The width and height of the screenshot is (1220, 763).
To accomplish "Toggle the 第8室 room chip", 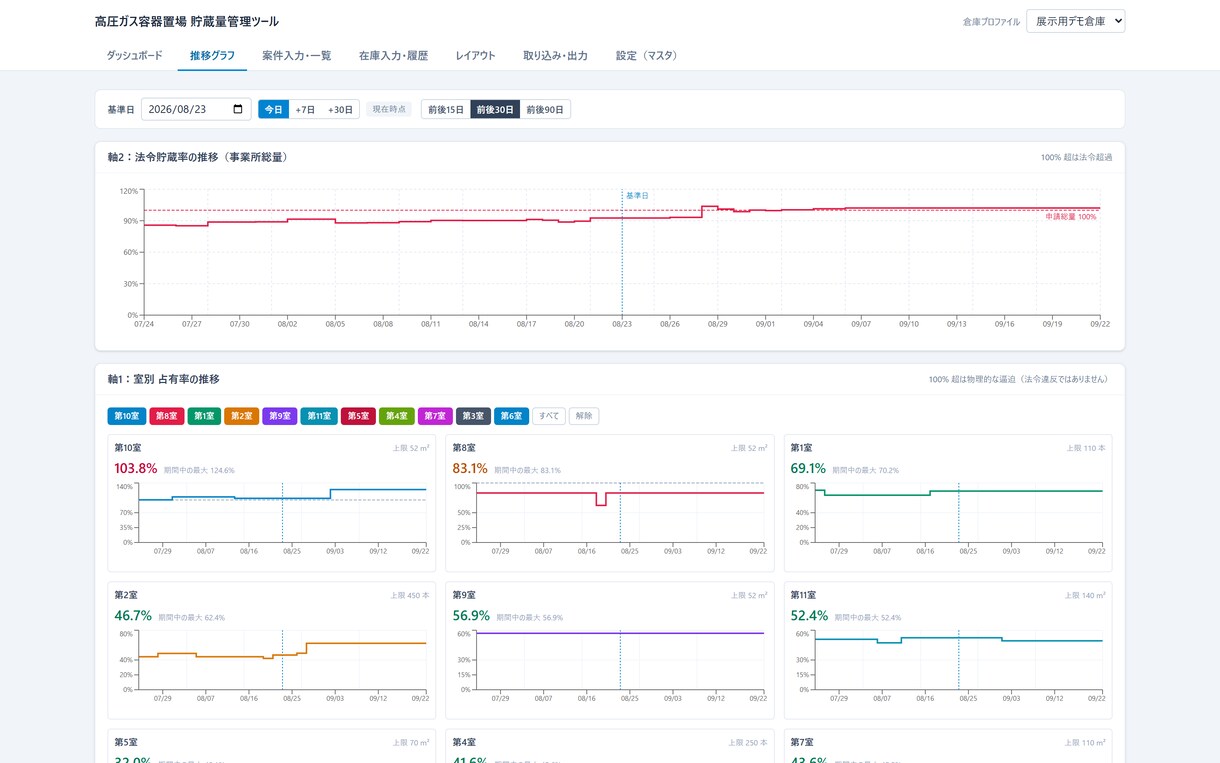I will 167,416.
